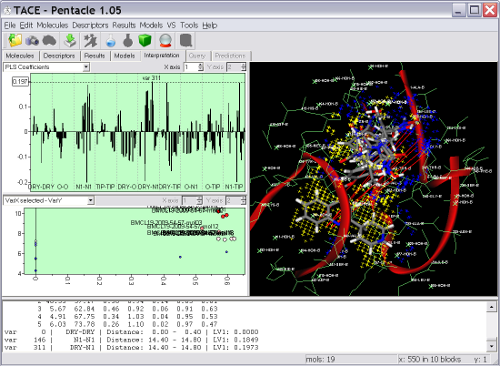Image resolution: width=500 pixels, height=366 pixels.
Task: Click the magic wand stars icon
Action: (90, 41)
